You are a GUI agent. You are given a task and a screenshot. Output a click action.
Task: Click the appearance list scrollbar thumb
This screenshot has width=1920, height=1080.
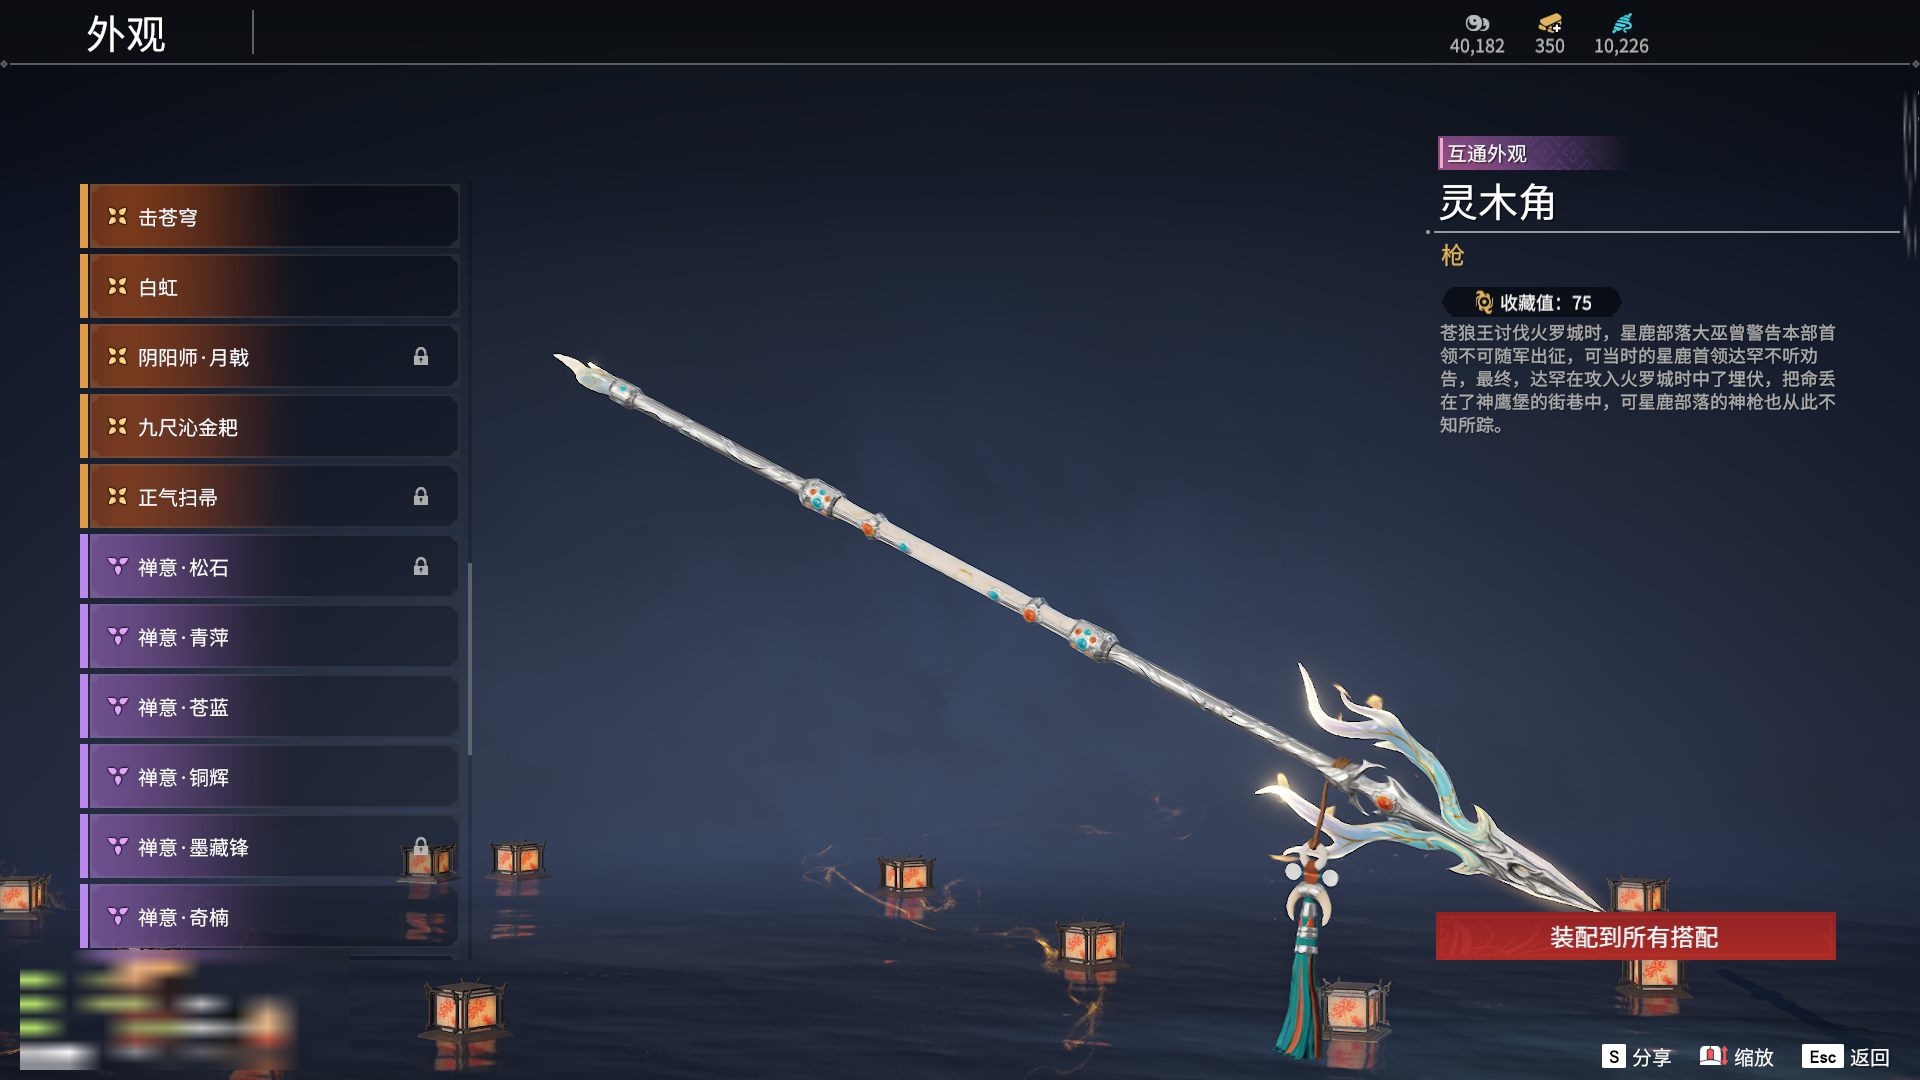[470, 660]
